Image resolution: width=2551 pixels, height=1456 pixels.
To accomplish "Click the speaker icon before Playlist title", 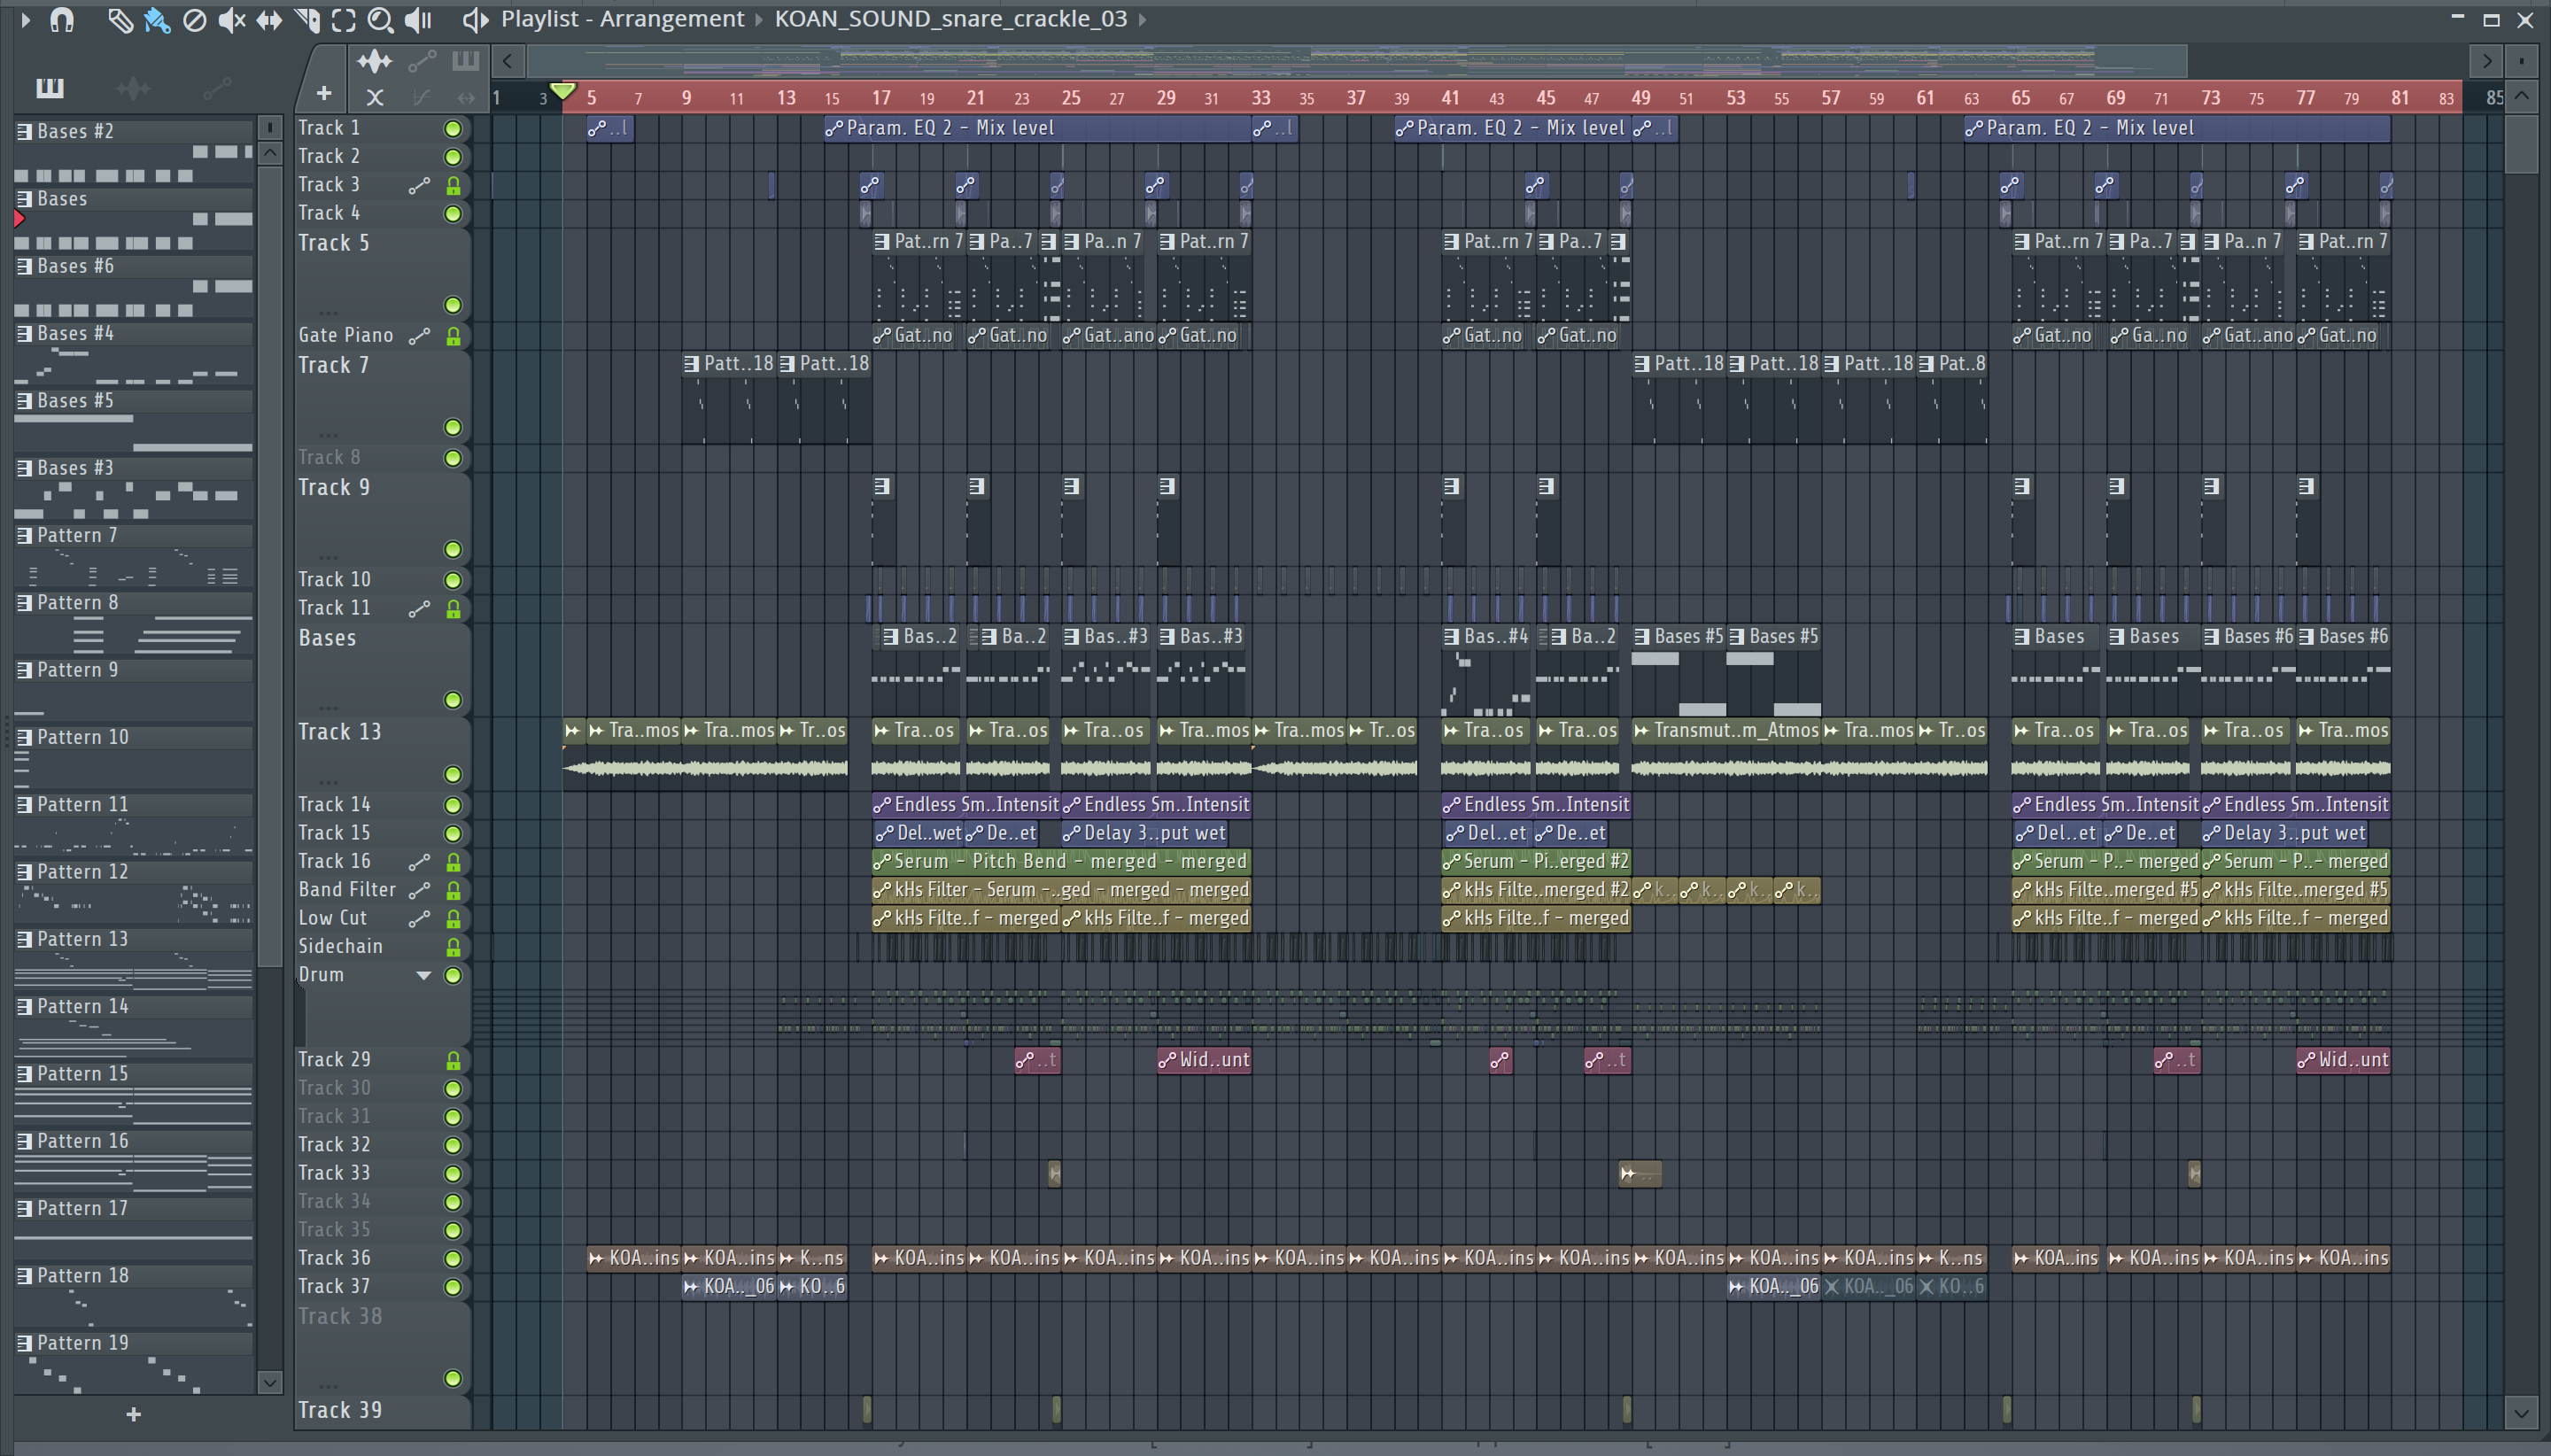I will (x=475, y=19).
